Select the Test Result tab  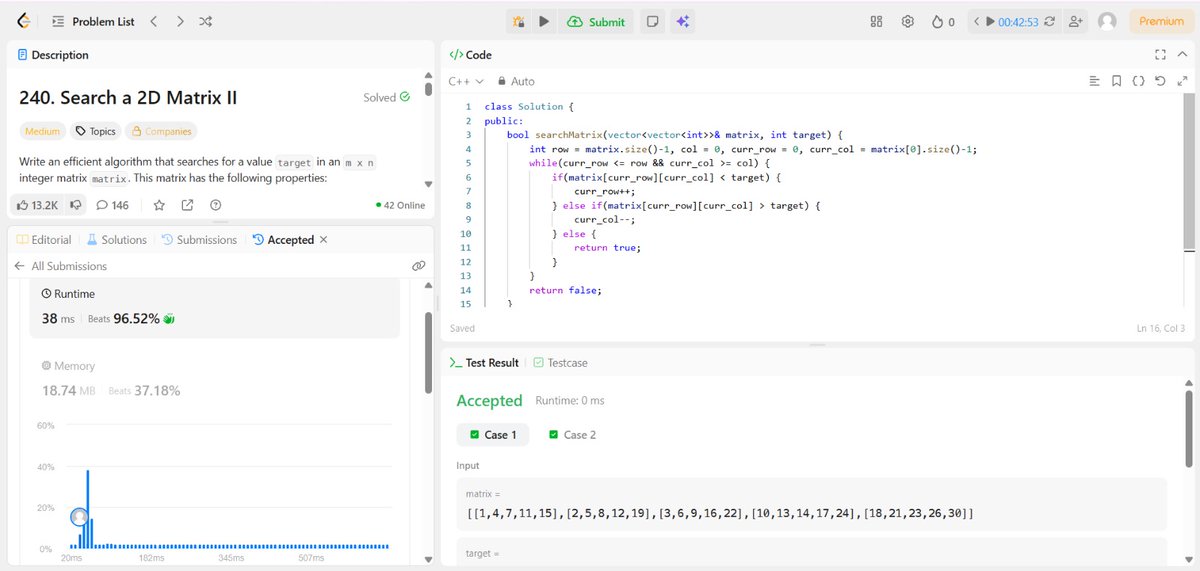(484, 363)
